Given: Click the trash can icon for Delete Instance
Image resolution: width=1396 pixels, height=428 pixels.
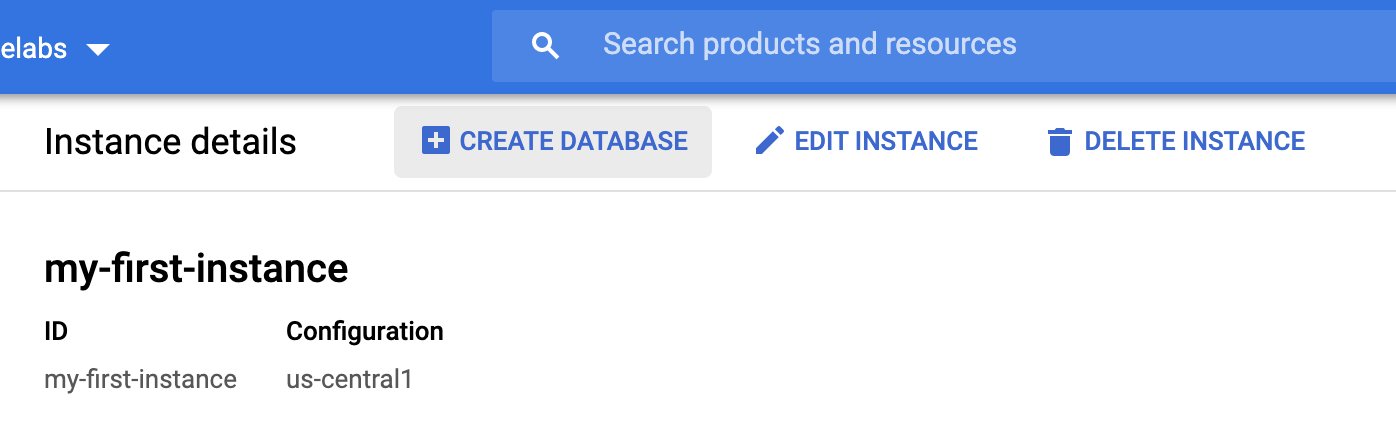Looking at the screenshot, I should 1059,142.
